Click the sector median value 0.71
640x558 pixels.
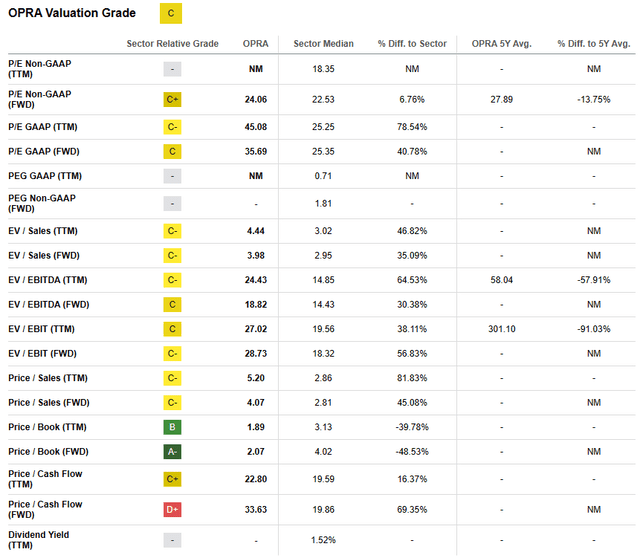click(x=323, y=176)
